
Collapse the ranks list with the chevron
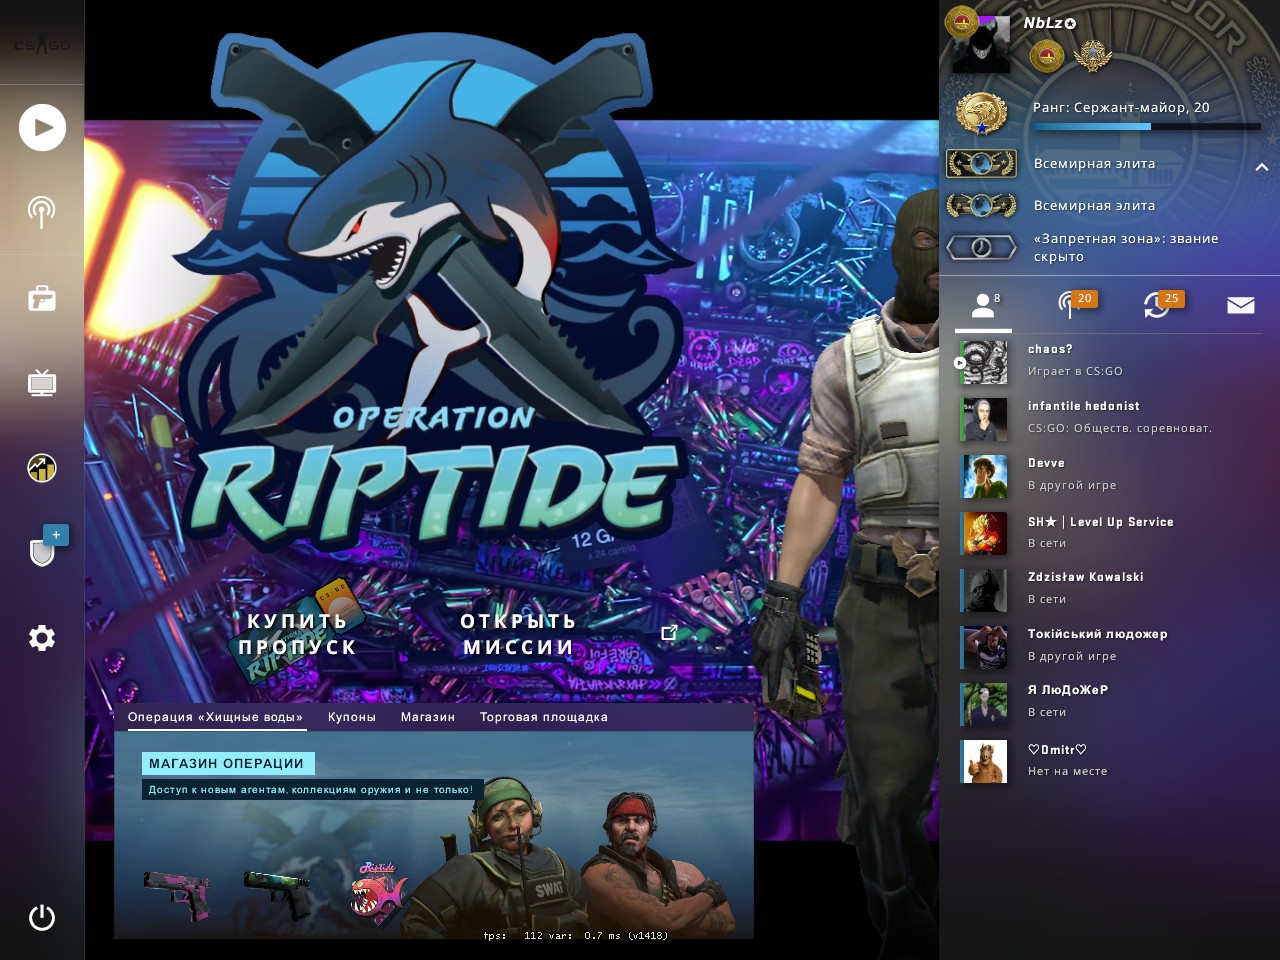1262,167
